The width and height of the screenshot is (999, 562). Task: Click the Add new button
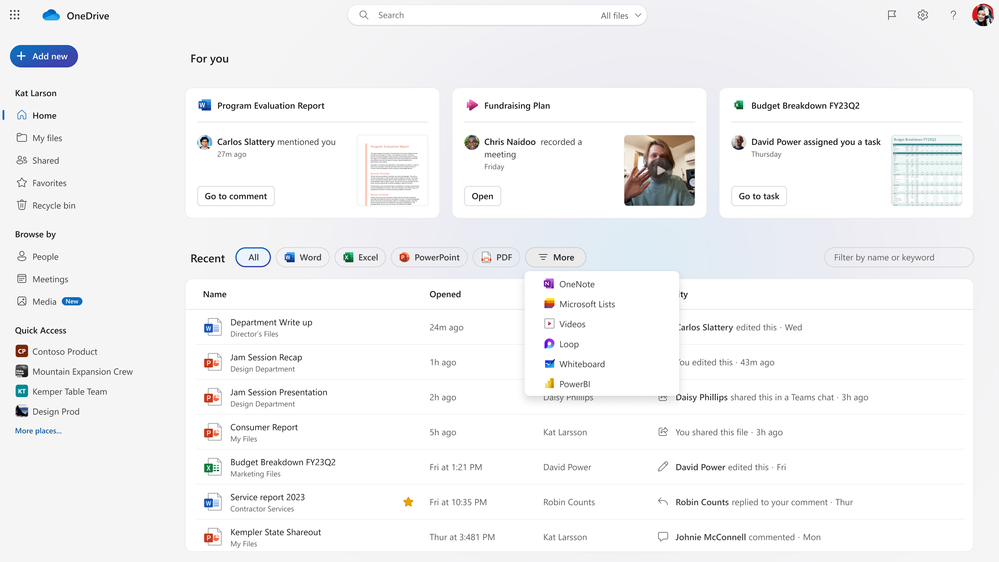[x=43, y=56]
